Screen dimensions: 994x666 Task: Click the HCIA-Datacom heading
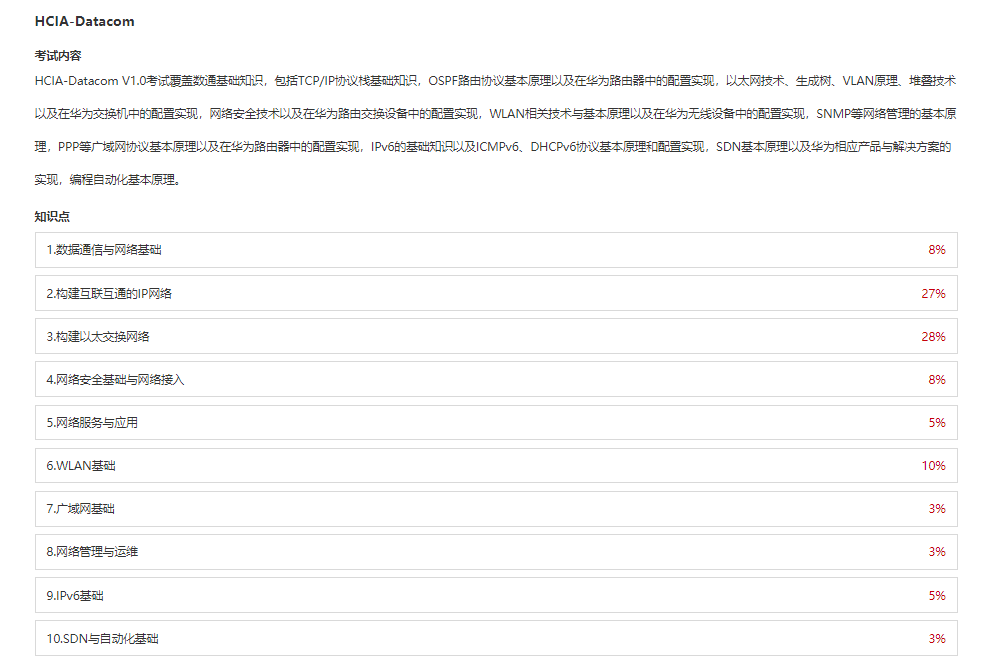point(84,22)
